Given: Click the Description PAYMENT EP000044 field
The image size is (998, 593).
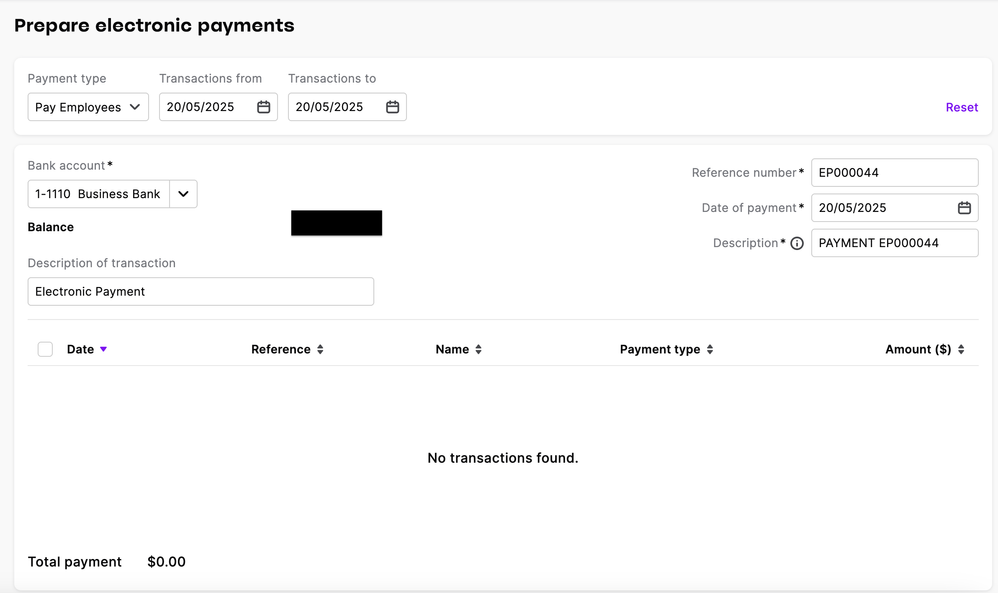Looking at the screenshot, I should (894, 243).
